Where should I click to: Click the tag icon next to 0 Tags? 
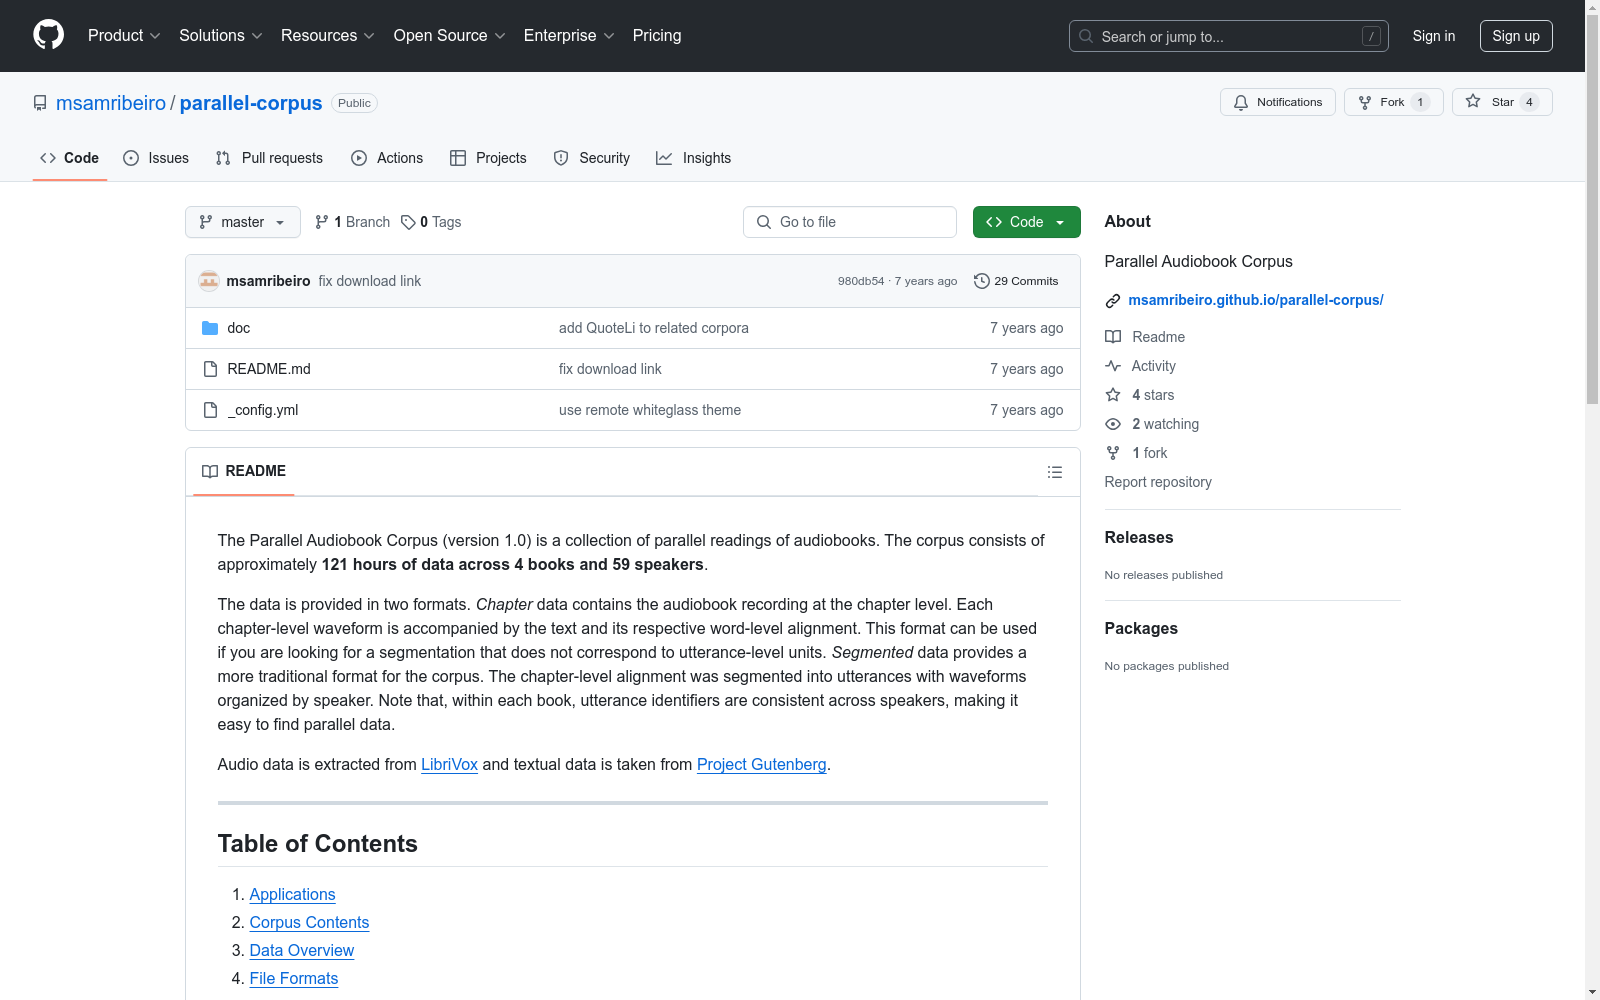[x=408, y=222]
